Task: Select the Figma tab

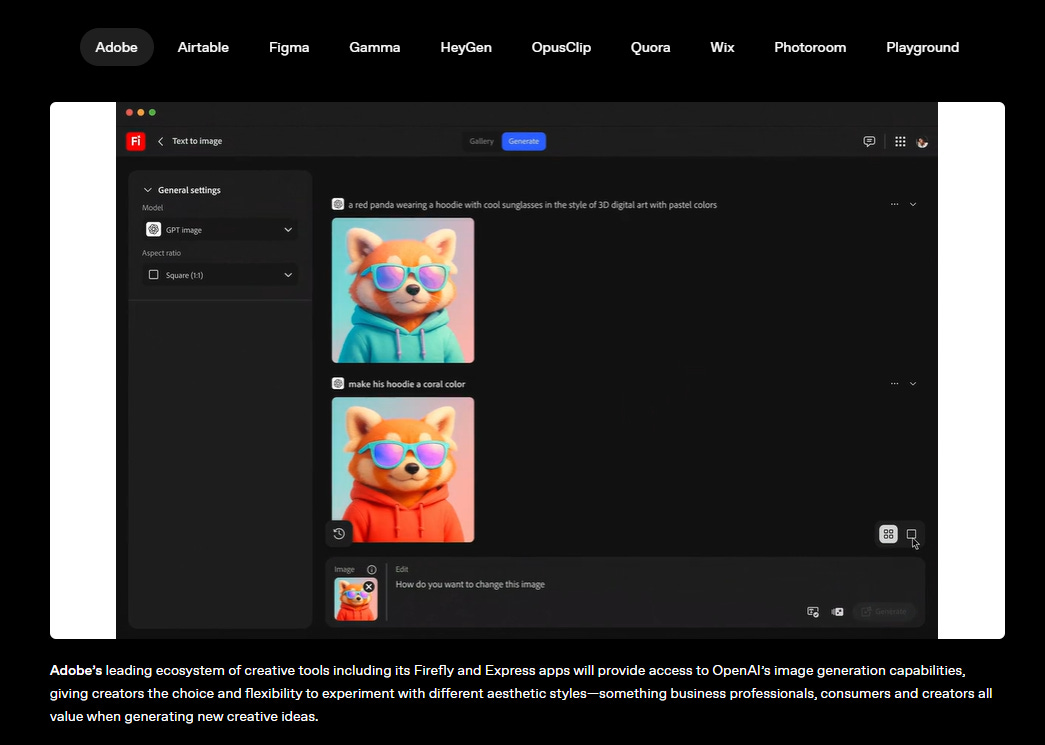Action: (x=289, y=47)
